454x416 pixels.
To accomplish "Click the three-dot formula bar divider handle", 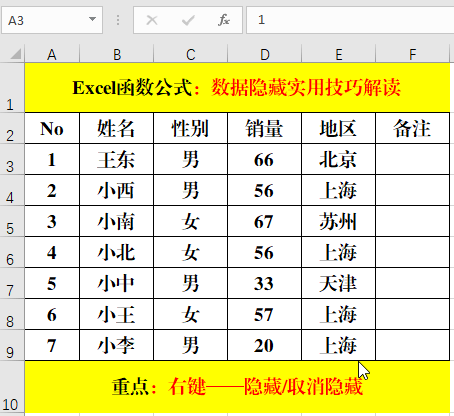I will coord(118,20).
